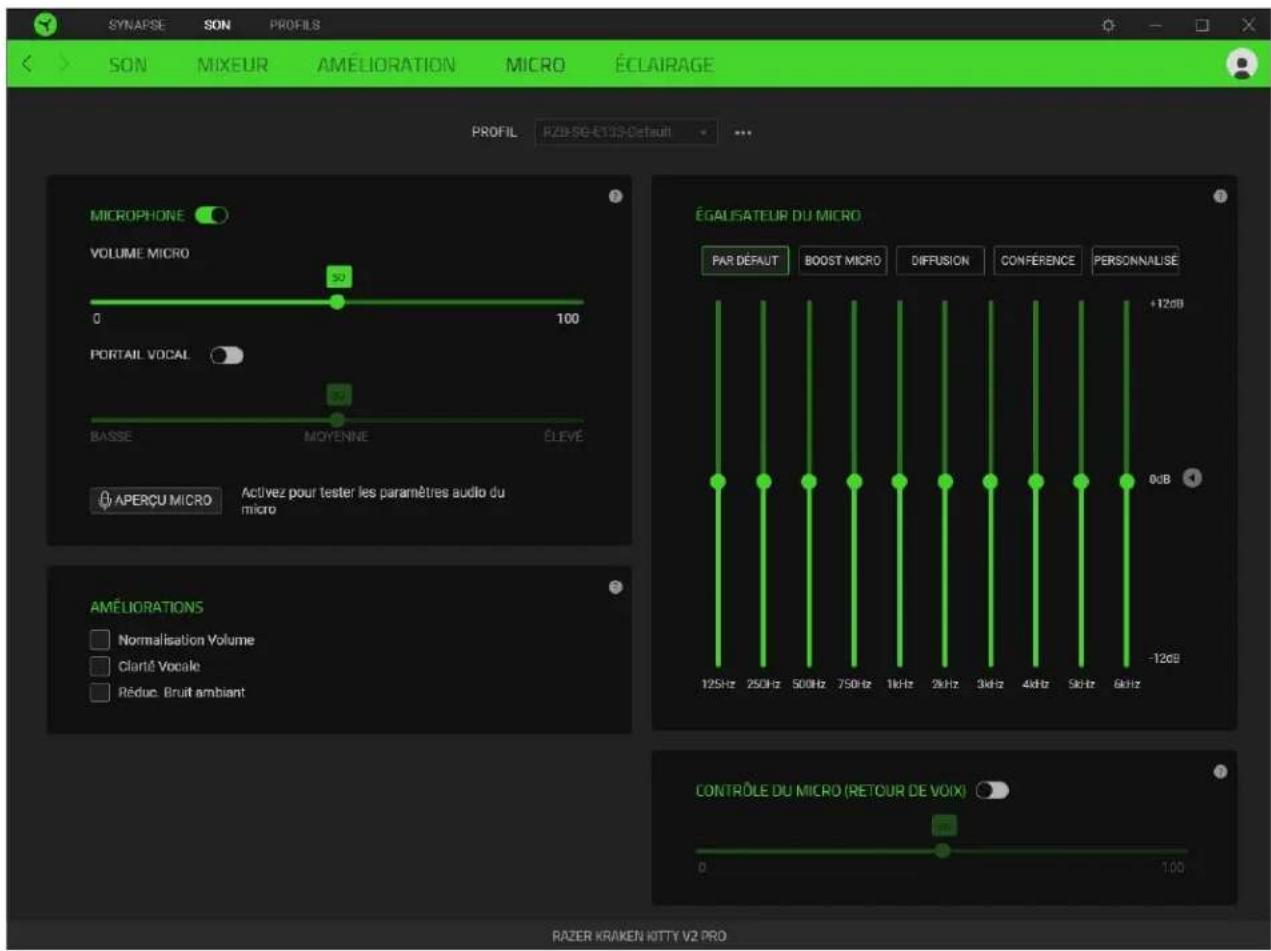Image resolution: width=1271 pixels, height=951 pixels.
Task: Check Réduc. Bruit ambiant
Action: point(99,693)
